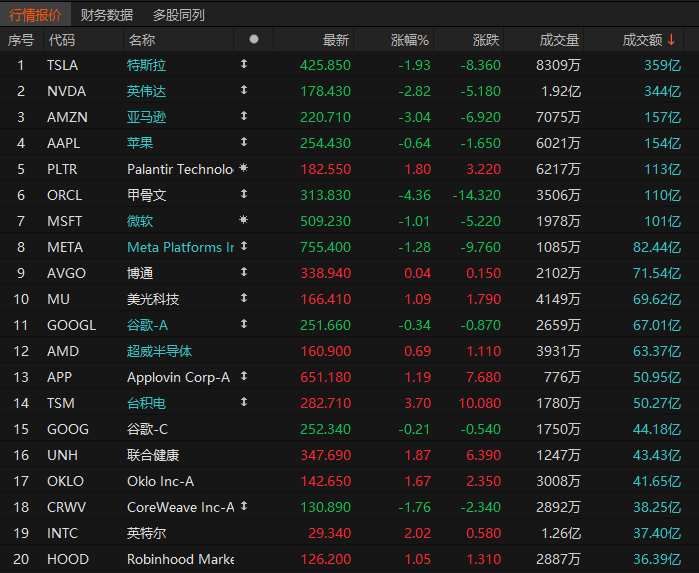This screenshot has height=573, width=699.
Task: Click the star marker in PLTR row
Action: (243, 168)
